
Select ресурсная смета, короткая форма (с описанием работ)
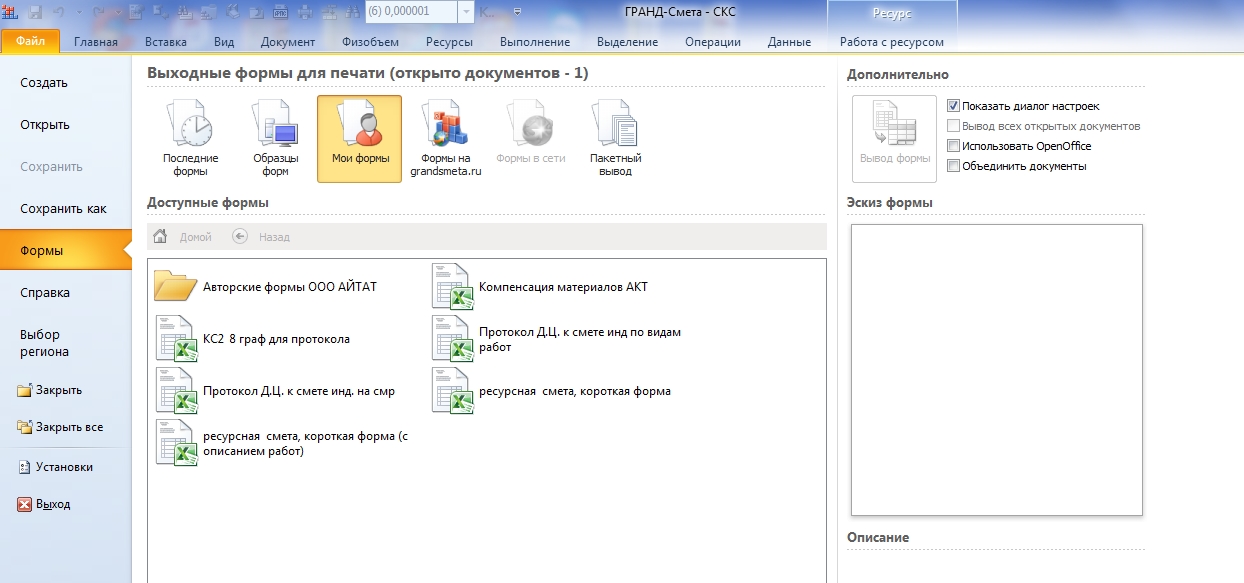[283, 443]
